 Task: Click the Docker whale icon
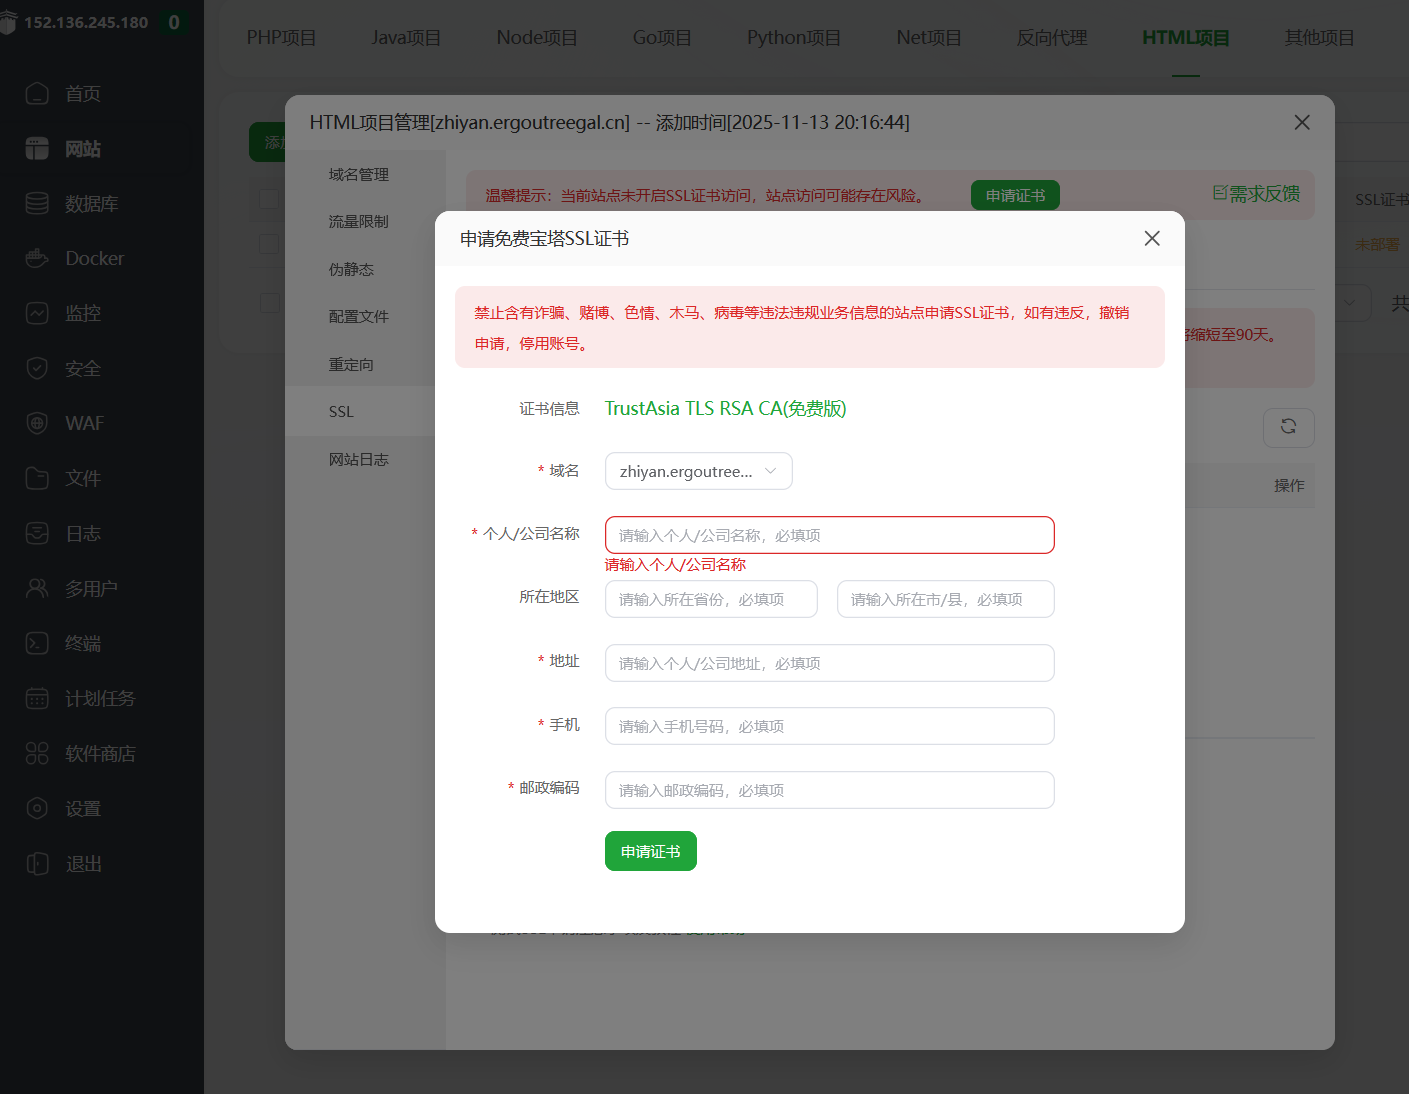point(37,259)
